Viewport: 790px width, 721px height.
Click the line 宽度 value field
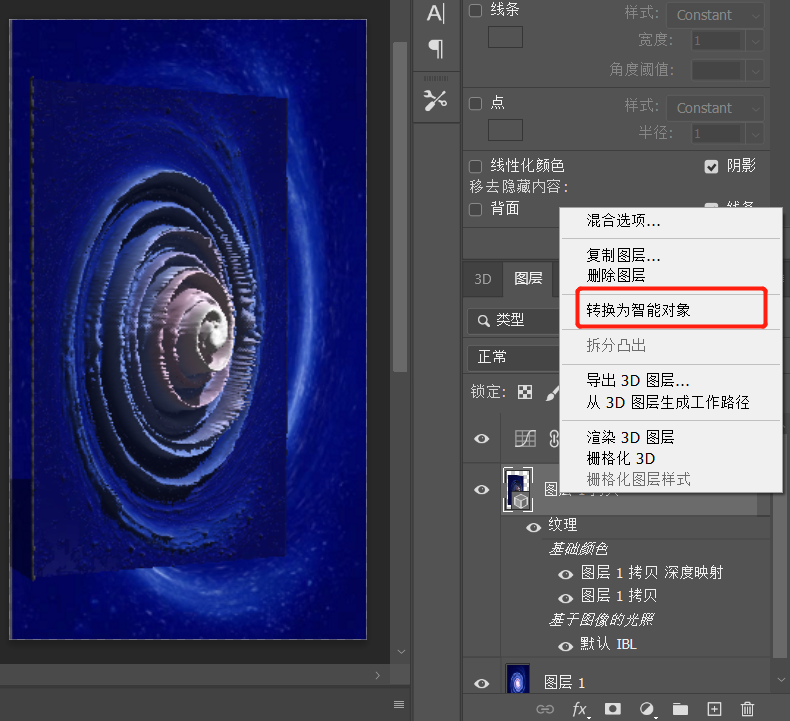tap(718, 41)
